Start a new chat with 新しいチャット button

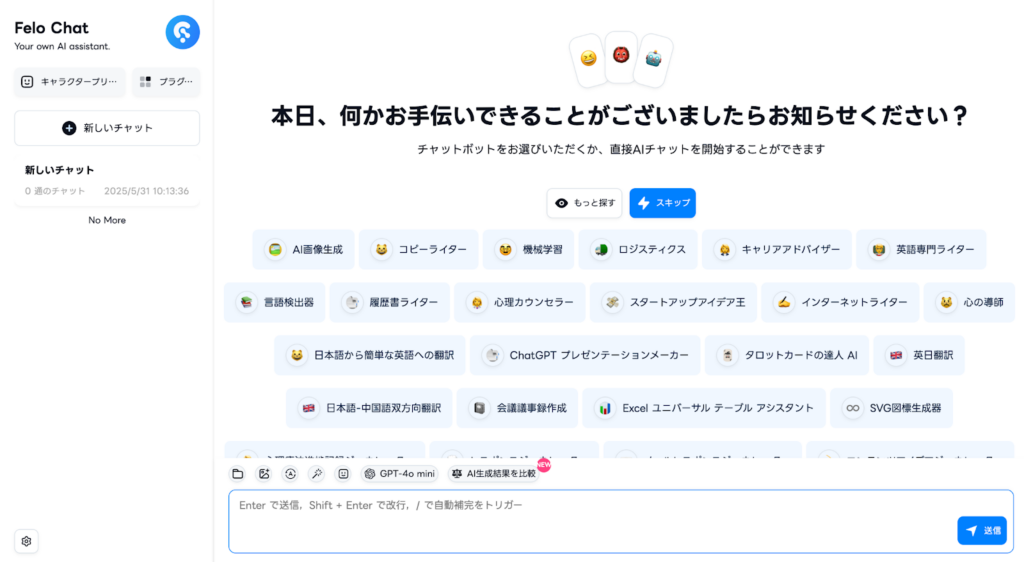[x=107, y=128]
